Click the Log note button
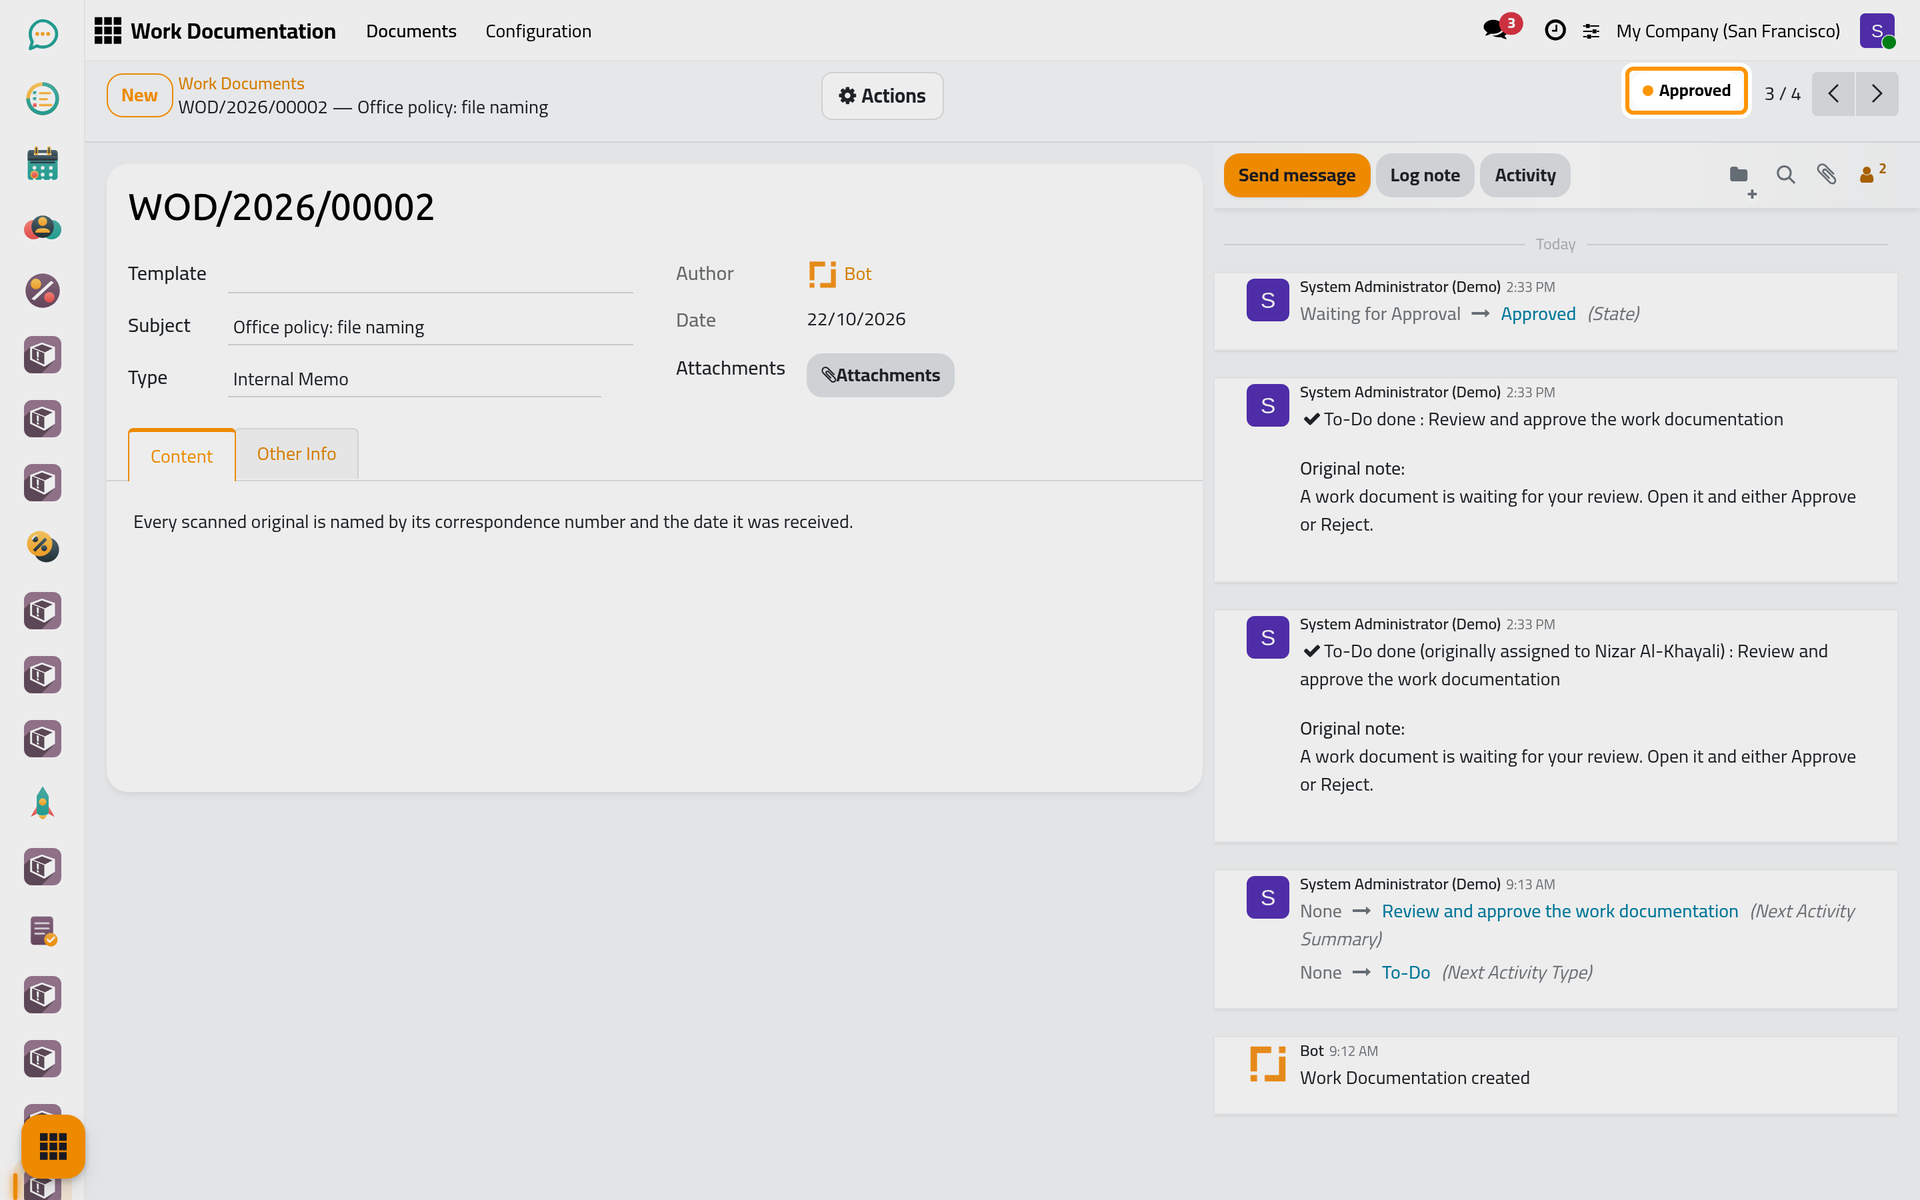This screenshot has width=1920, height=1200. (x=1424, y=175)
